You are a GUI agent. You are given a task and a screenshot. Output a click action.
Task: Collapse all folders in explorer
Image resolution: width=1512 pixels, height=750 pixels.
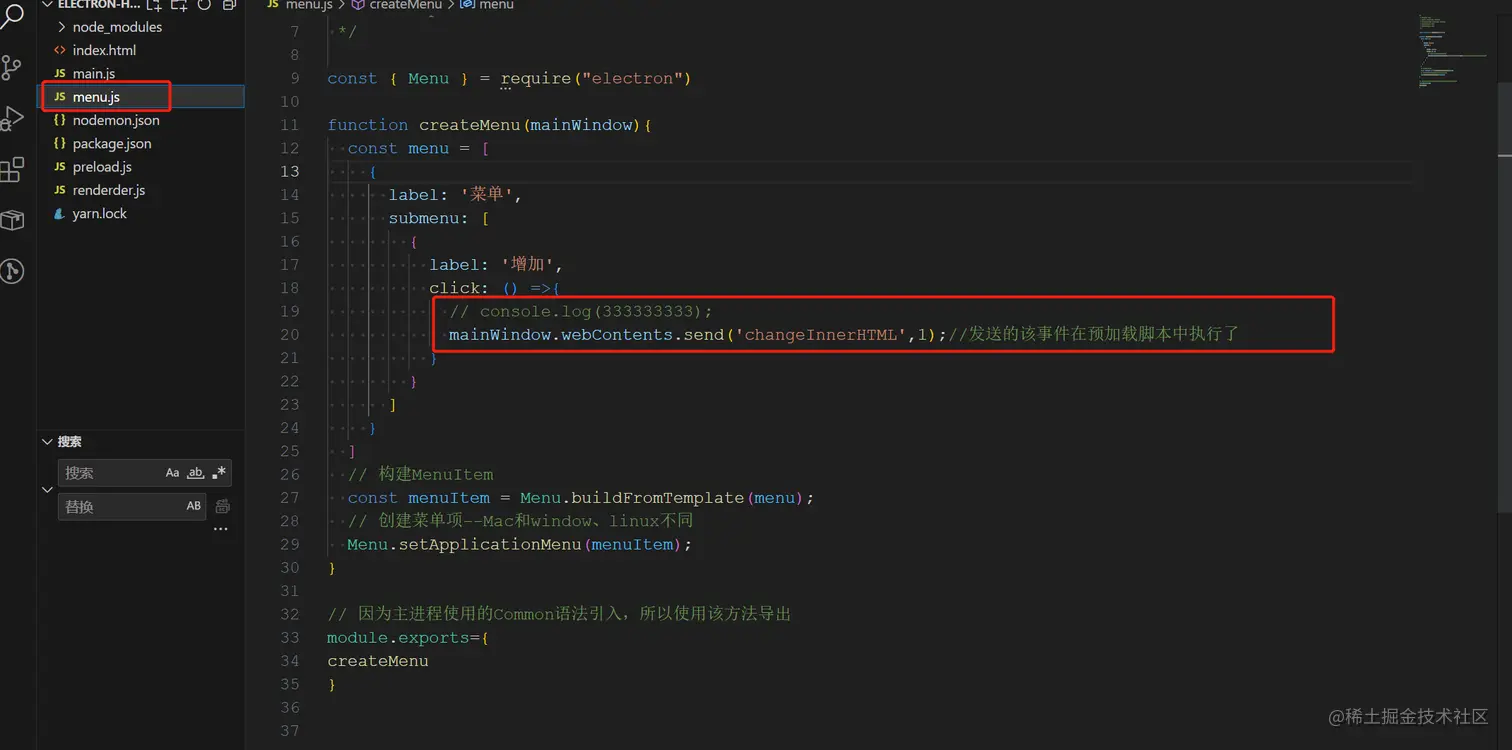point(229,5)
